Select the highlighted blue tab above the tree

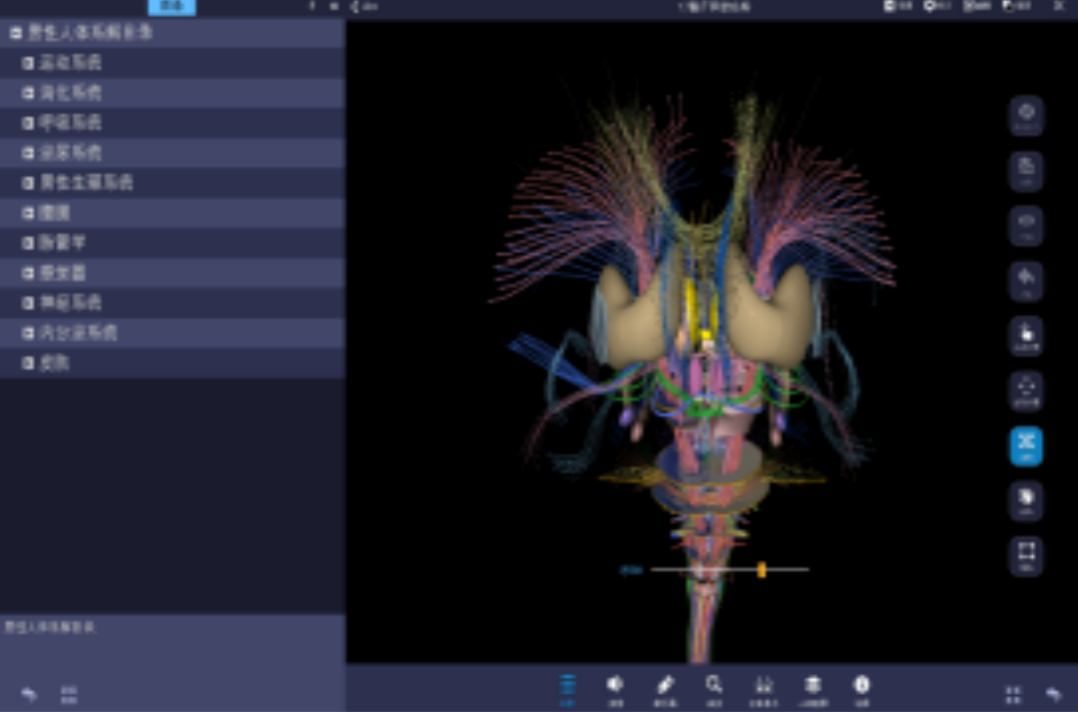172,7
